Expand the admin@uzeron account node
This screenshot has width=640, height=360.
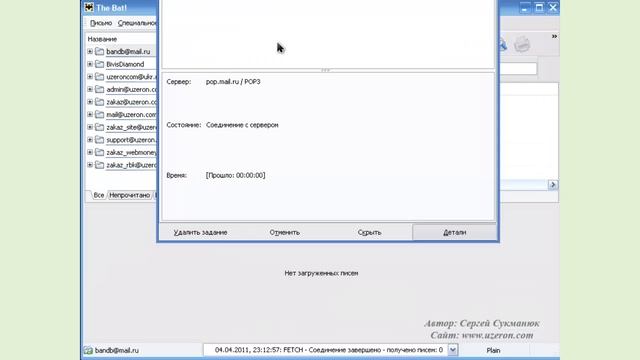pos(90,89)
